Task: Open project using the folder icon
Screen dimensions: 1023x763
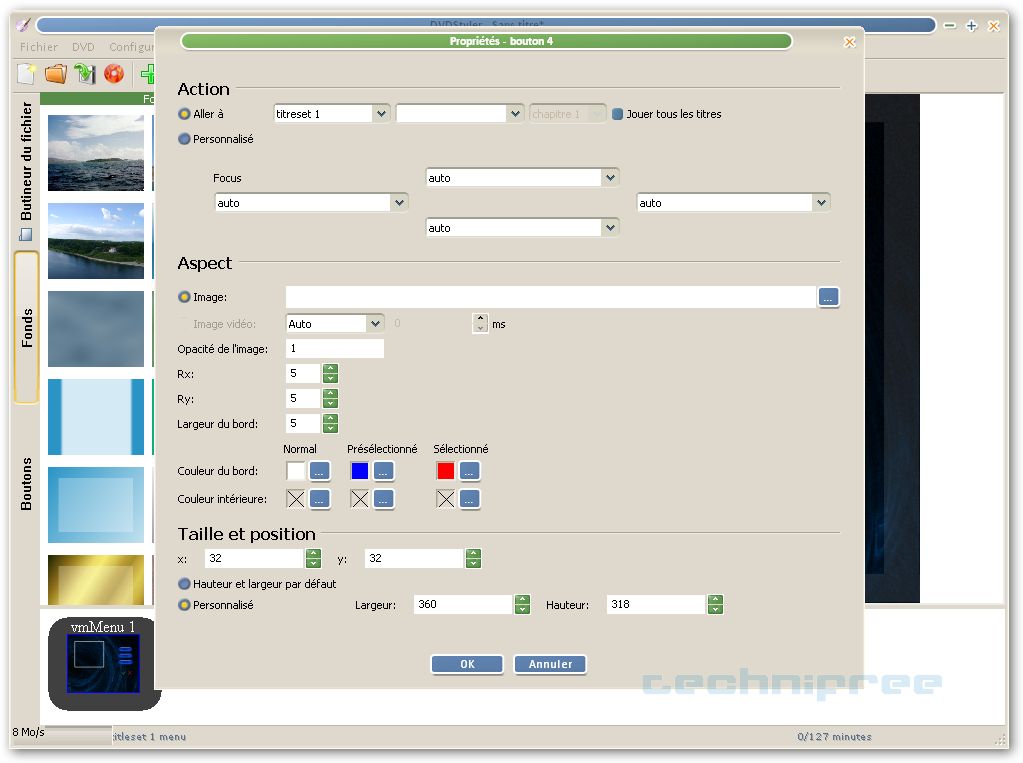Action: (x=55, y=73)
